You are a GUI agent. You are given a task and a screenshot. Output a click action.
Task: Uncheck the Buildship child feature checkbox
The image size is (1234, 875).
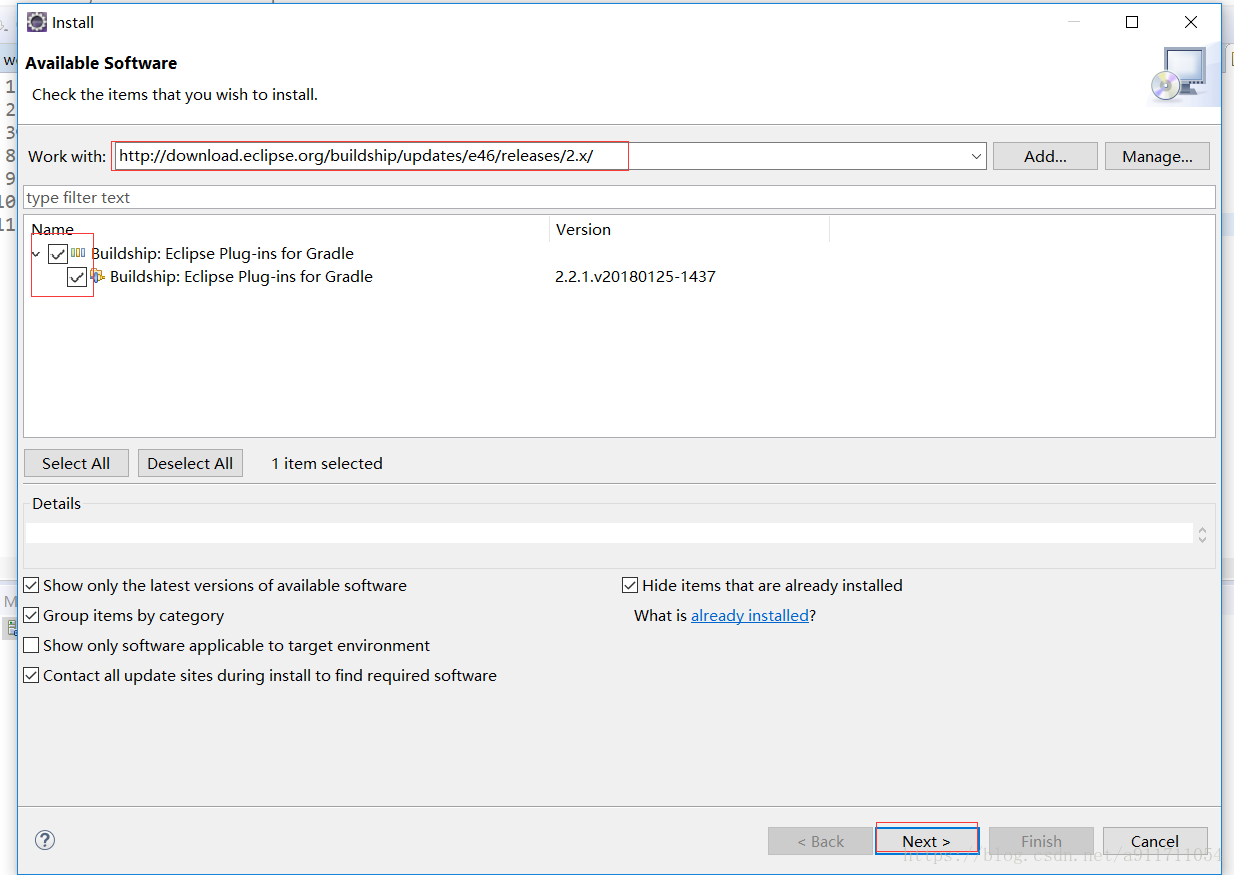(x=77, y=277)
